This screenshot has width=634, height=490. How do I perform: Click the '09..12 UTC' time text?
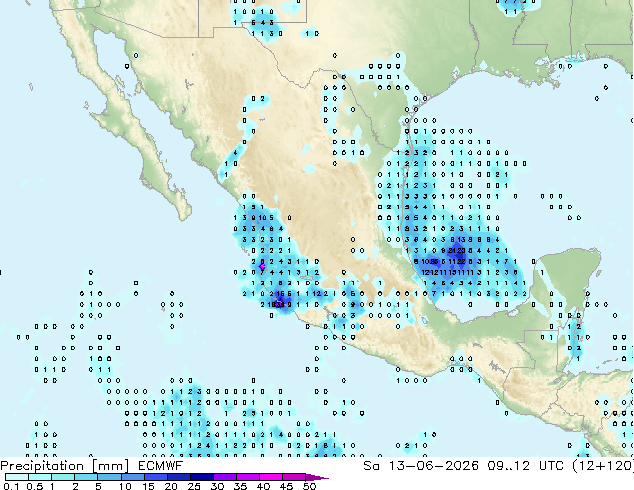pyautogui.click(x=525, y=465)
